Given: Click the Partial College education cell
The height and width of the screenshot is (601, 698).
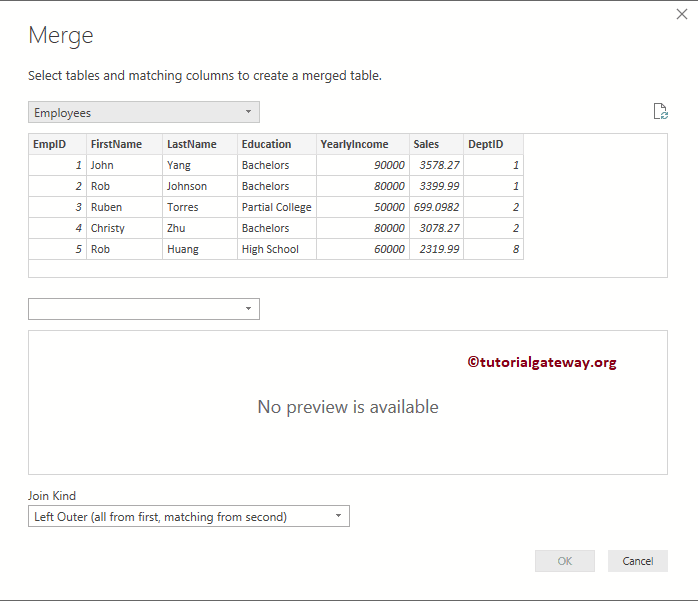Looking at the screenshot, I should click(x=277, y=207).
